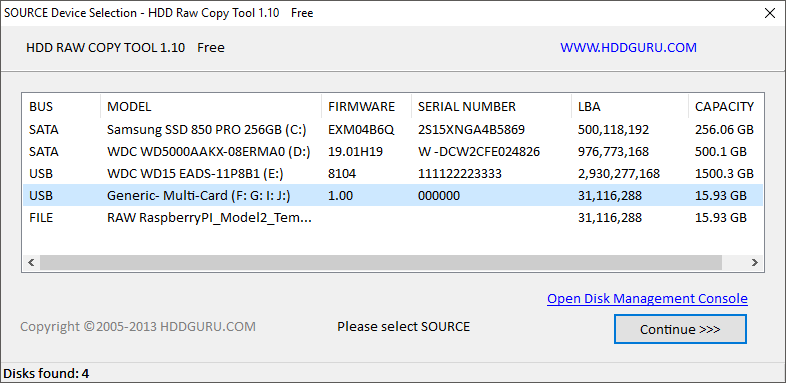Click the MODEL column header
Viewport: 786px width, 383px height.
(x=211, y=107)
